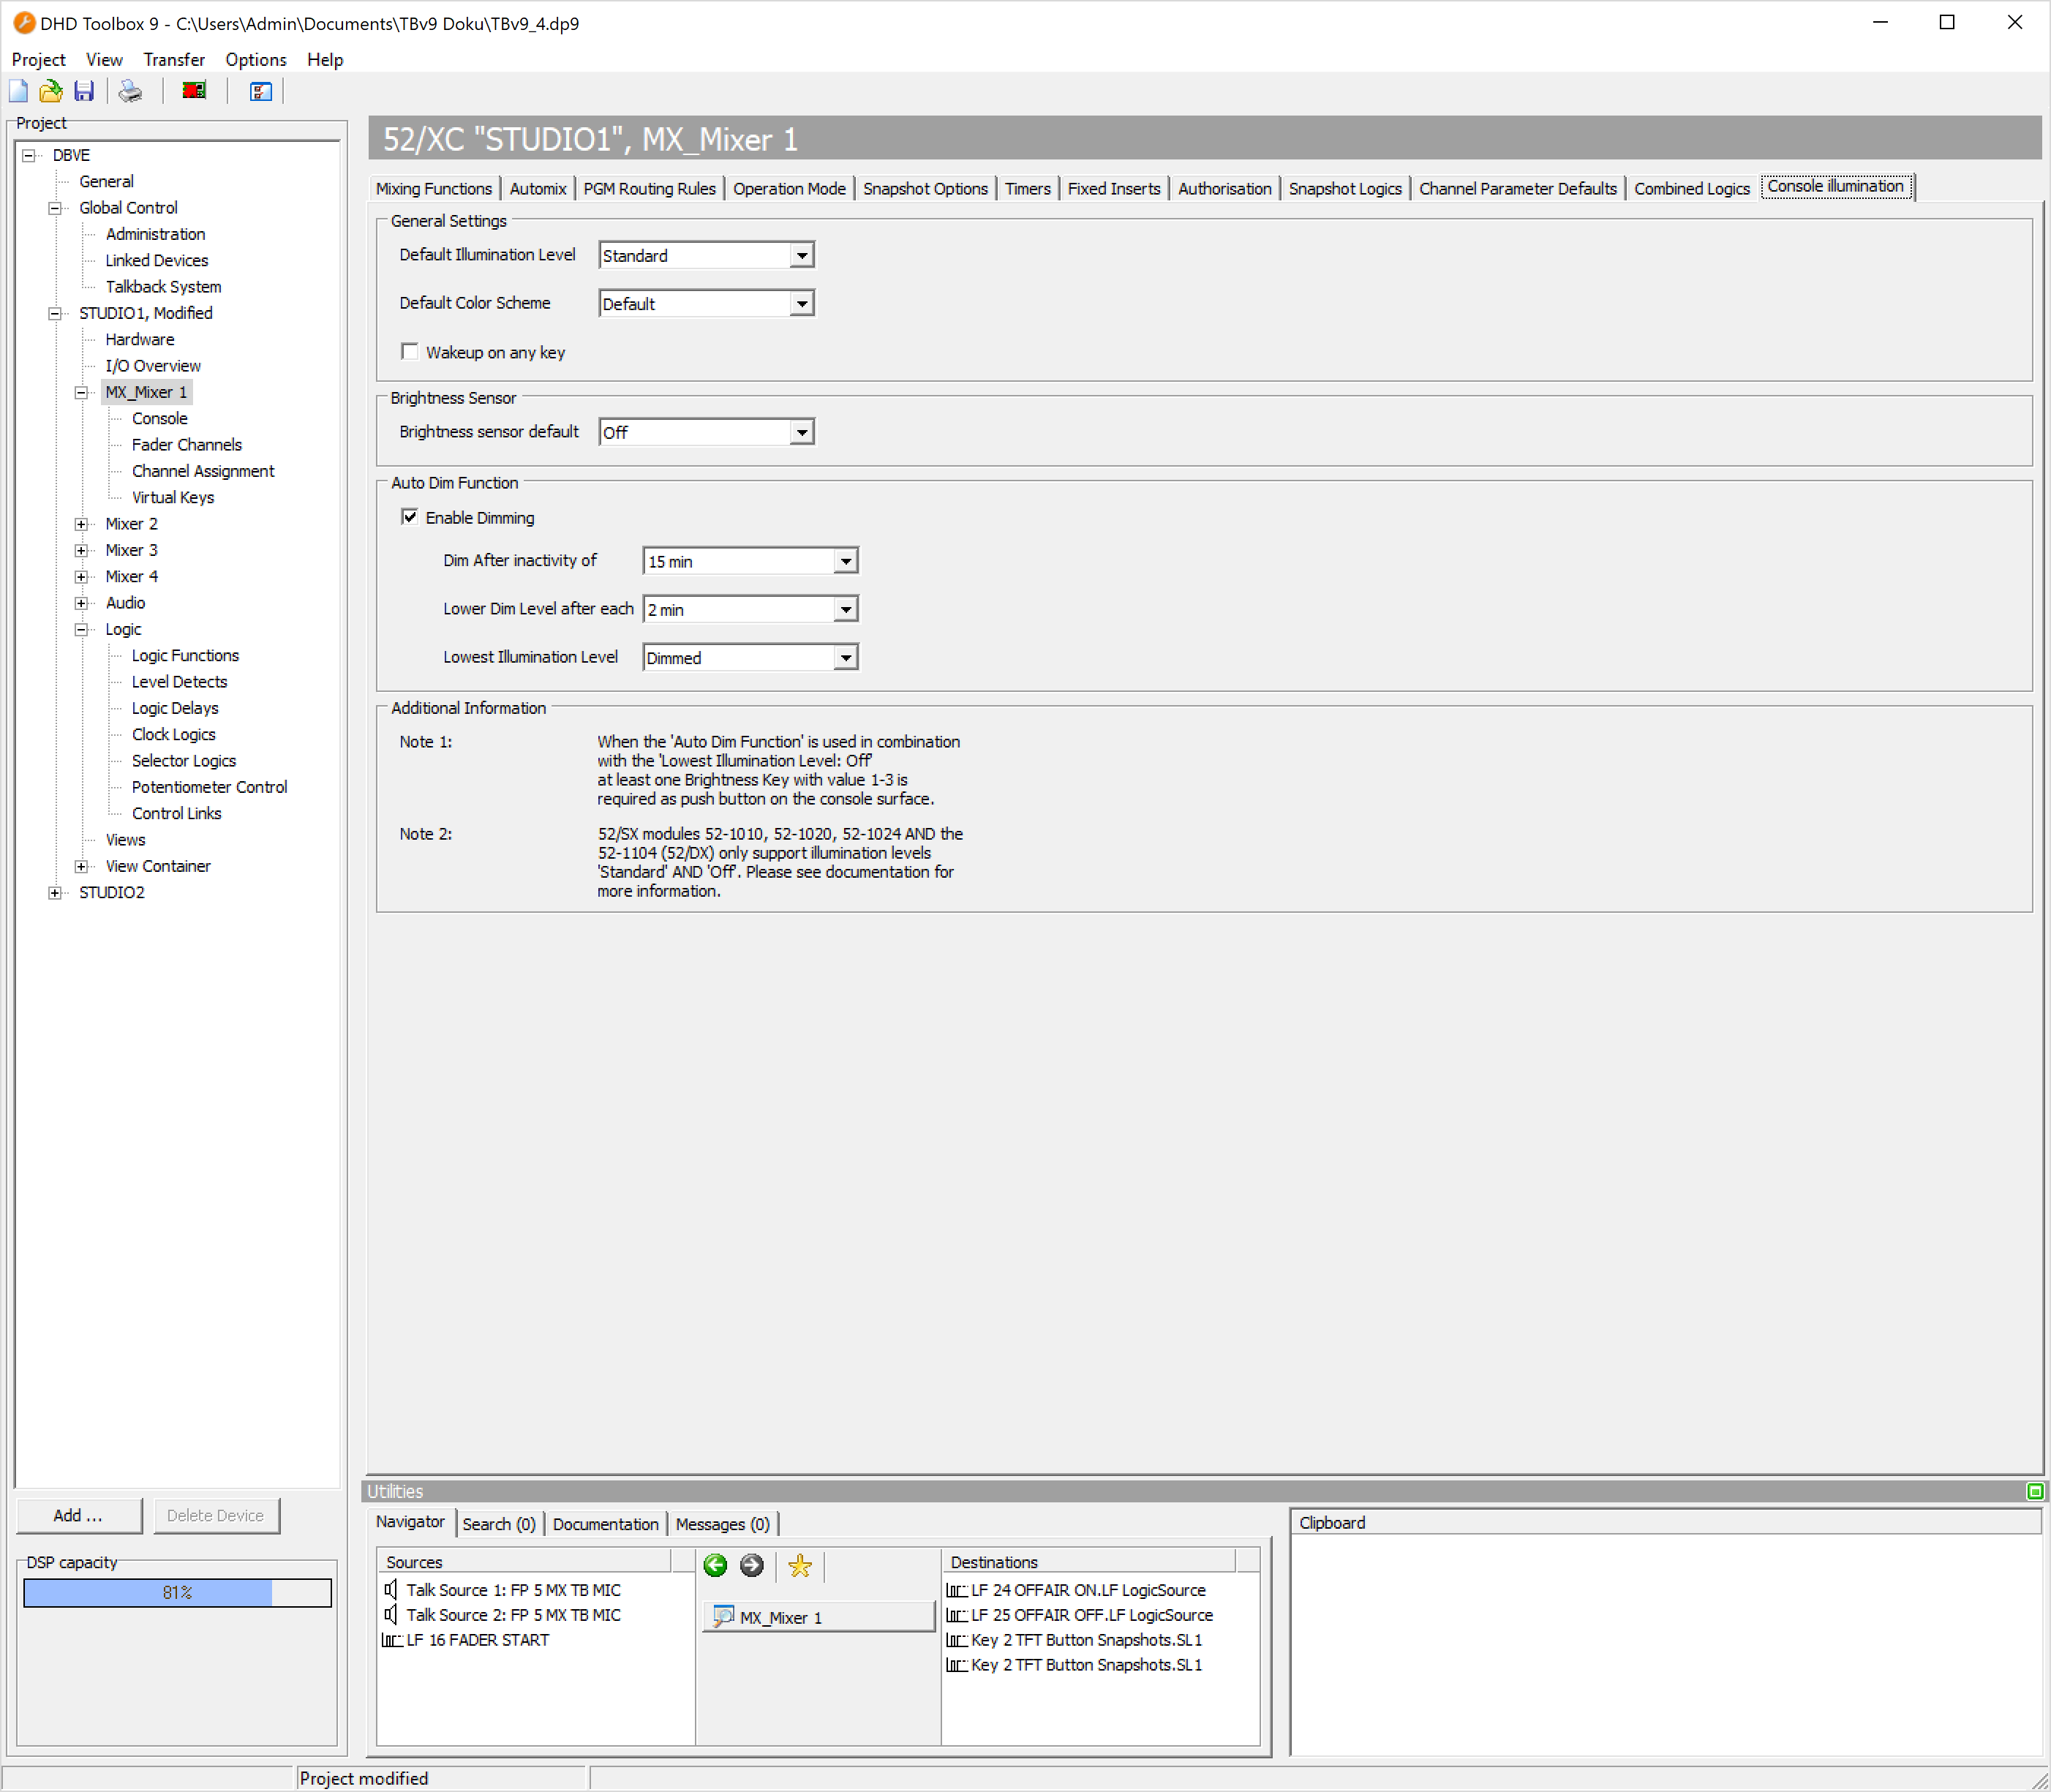Click the New Project toolbar icon
This screenshot has height=1792, width=2051.
19,92
